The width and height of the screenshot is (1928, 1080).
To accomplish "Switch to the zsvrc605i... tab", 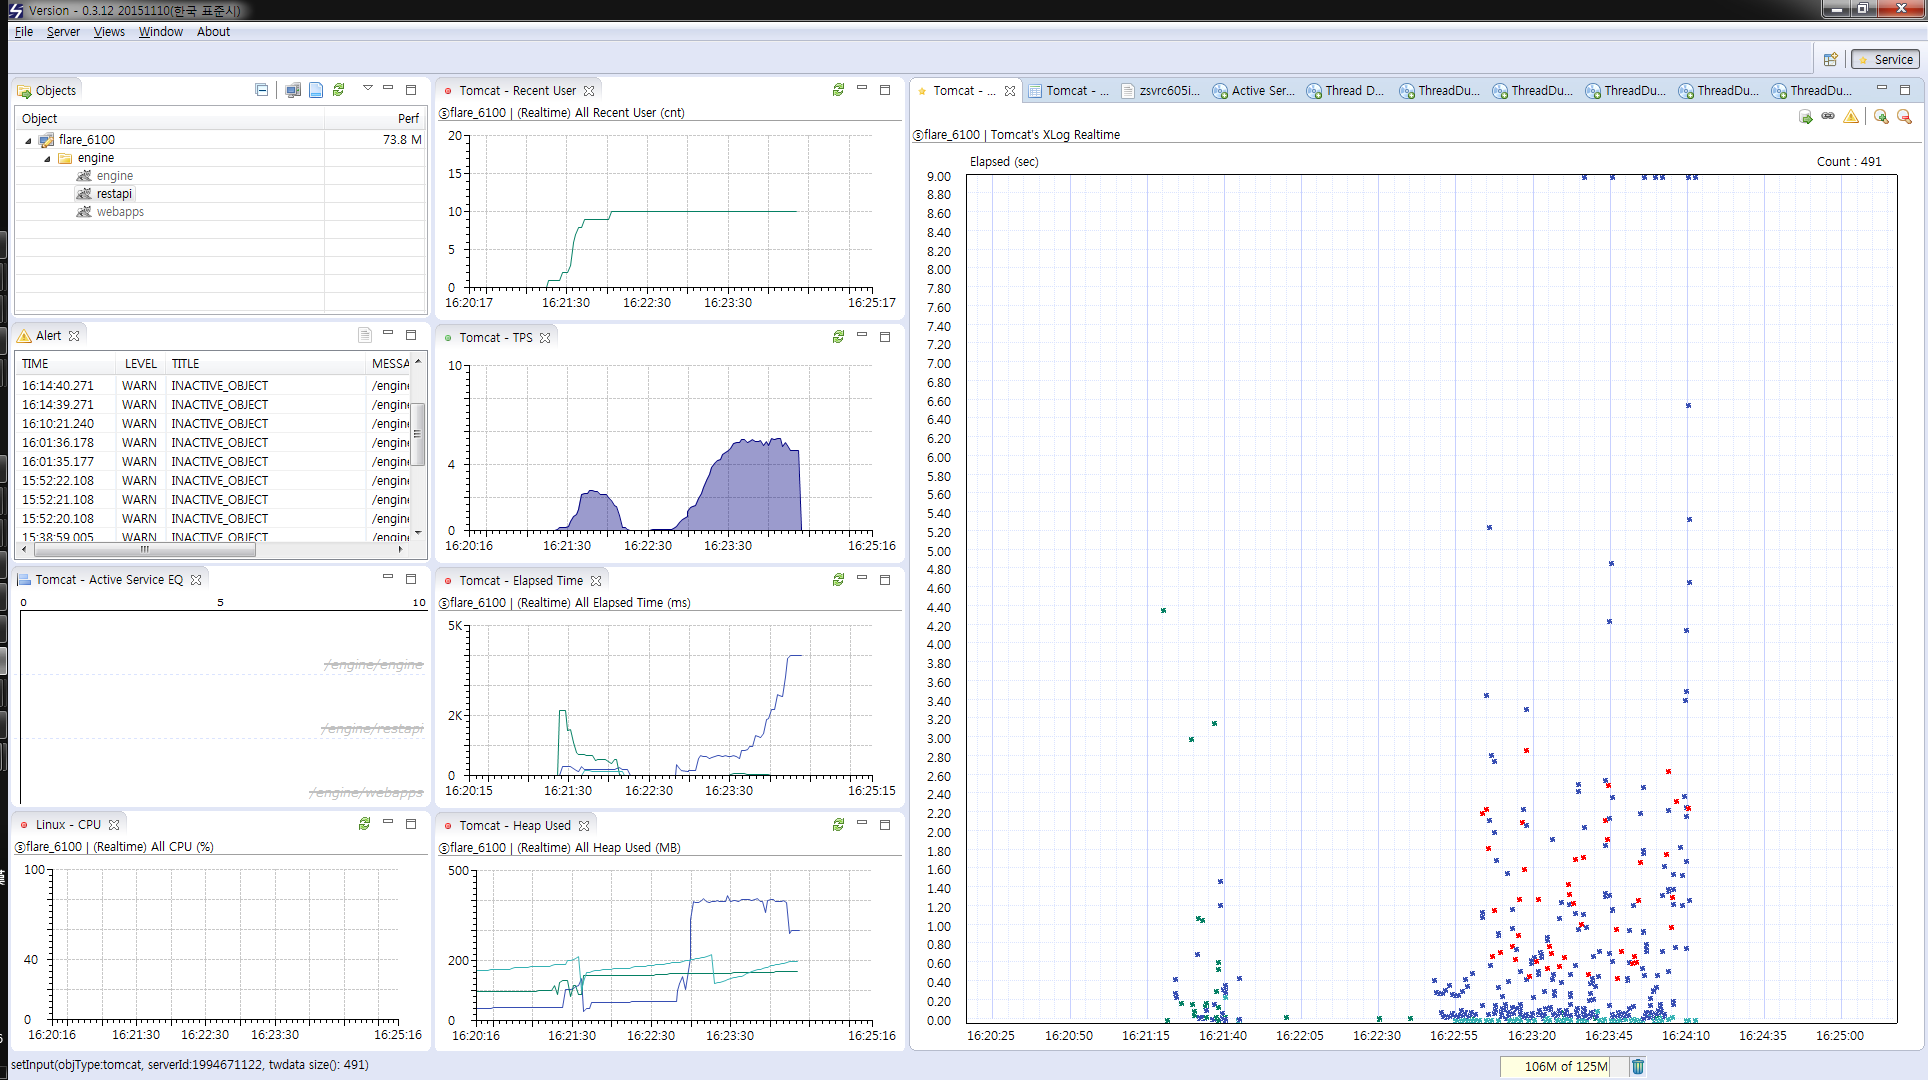I will [x=1160, y=91].
